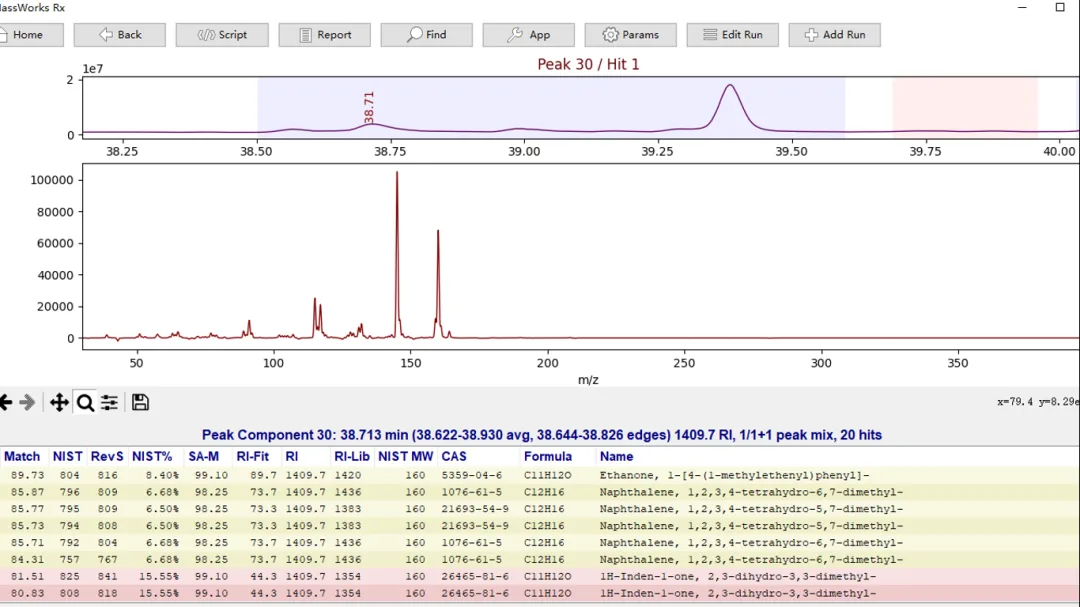Generate a Report
Screen dimensions: 1080x607
point(324,35)
